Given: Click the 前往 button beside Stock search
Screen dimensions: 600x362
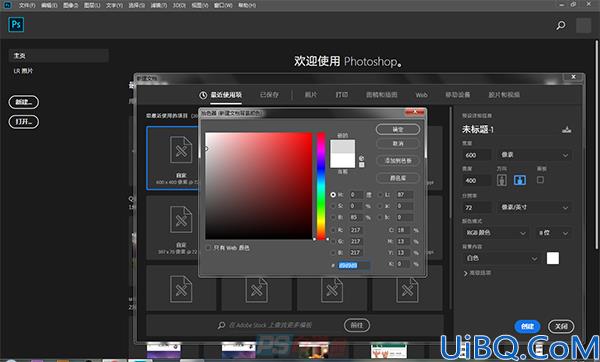Looking at the screenshot, I should 357,325.
